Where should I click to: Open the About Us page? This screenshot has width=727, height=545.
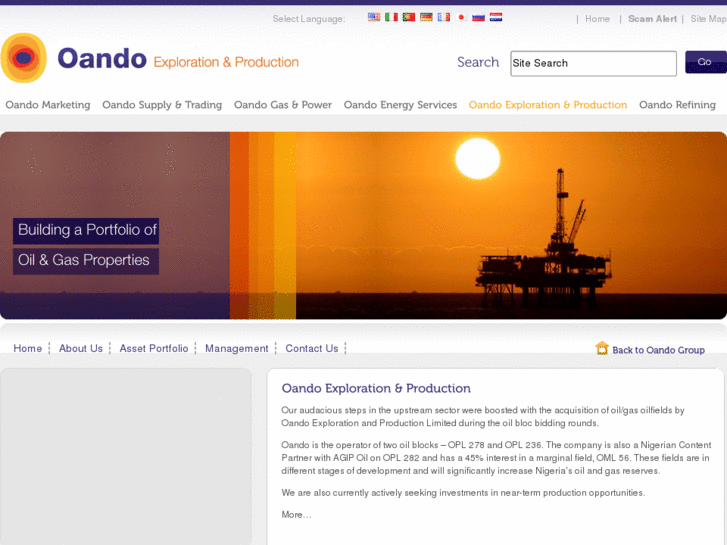tap(81, 348)
